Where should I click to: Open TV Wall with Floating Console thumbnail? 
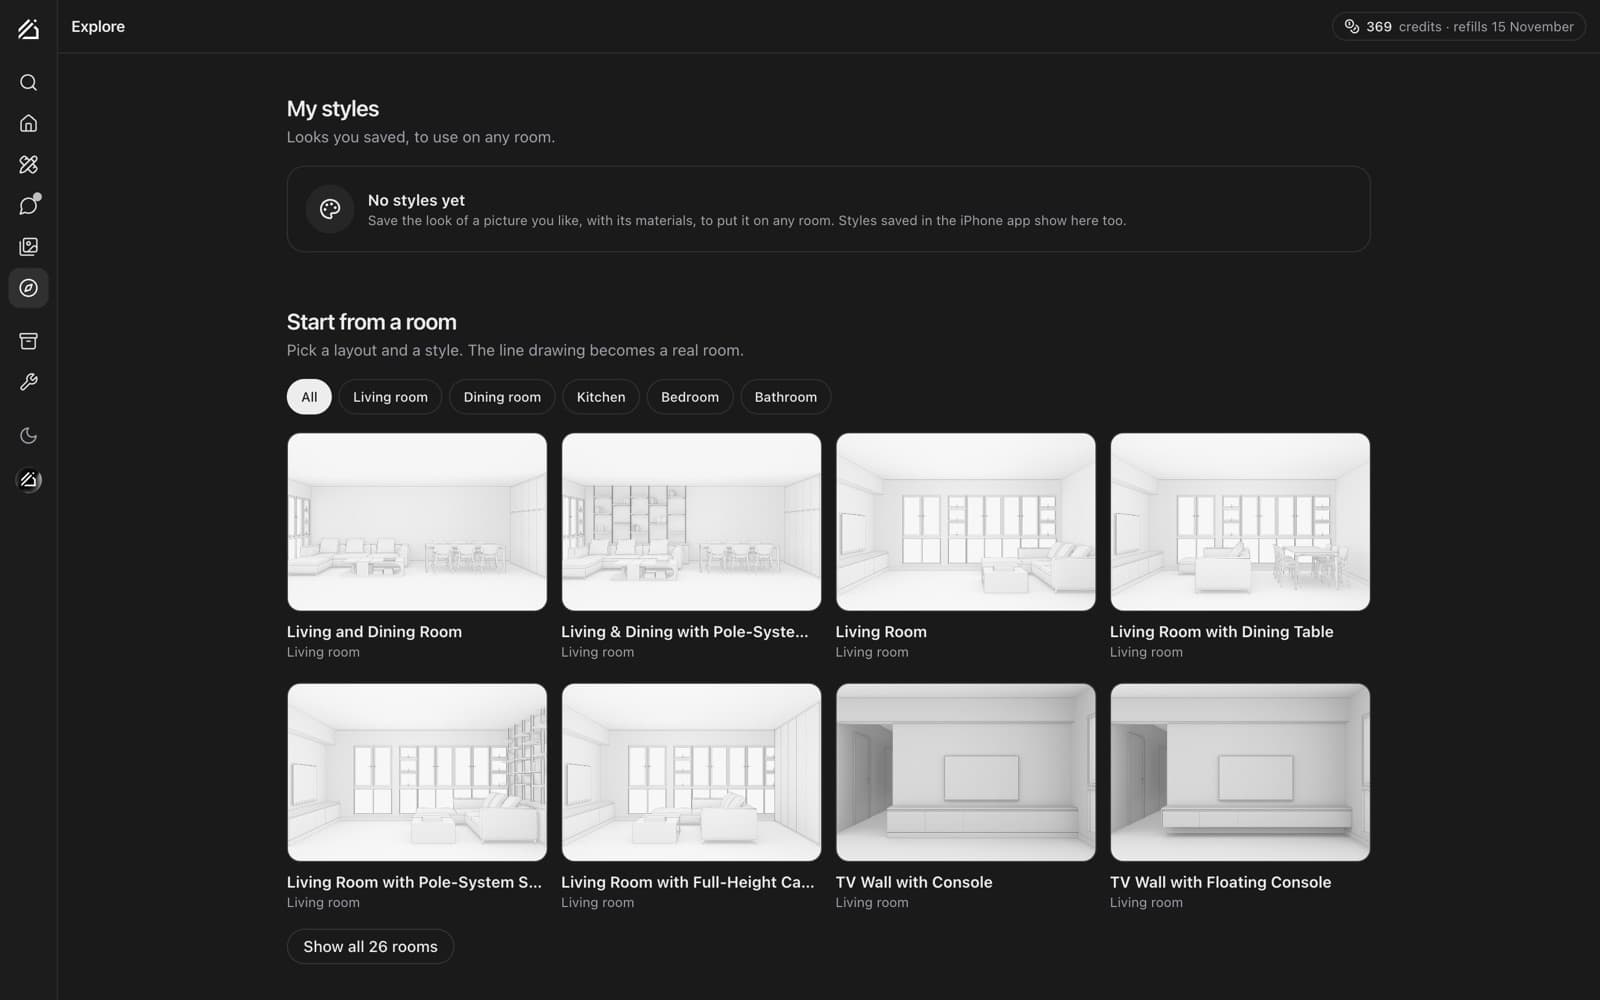(1240, 772)
